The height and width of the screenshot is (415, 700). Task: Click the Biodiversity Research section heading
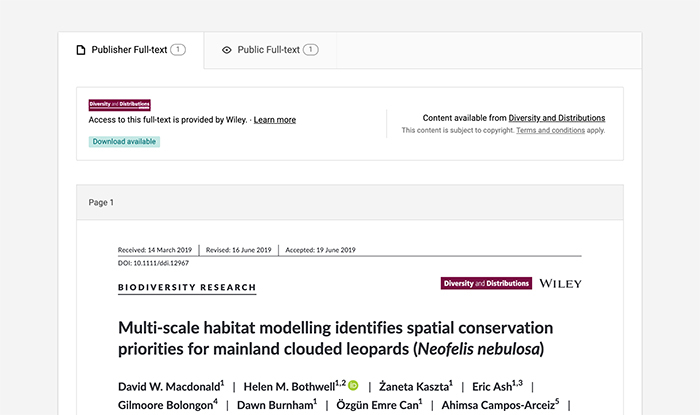[186, 288]
